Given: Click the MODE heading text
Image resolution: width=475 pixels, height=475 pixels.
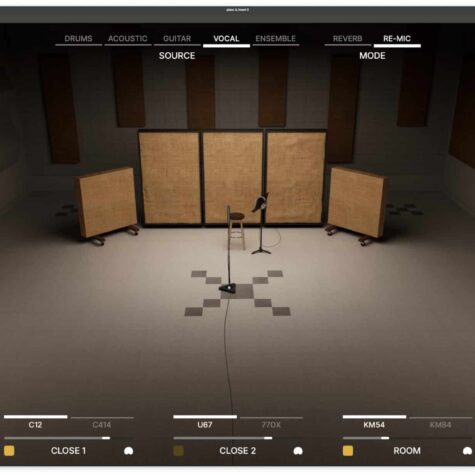Looking at the screenshot, I should tap(372, 56).
